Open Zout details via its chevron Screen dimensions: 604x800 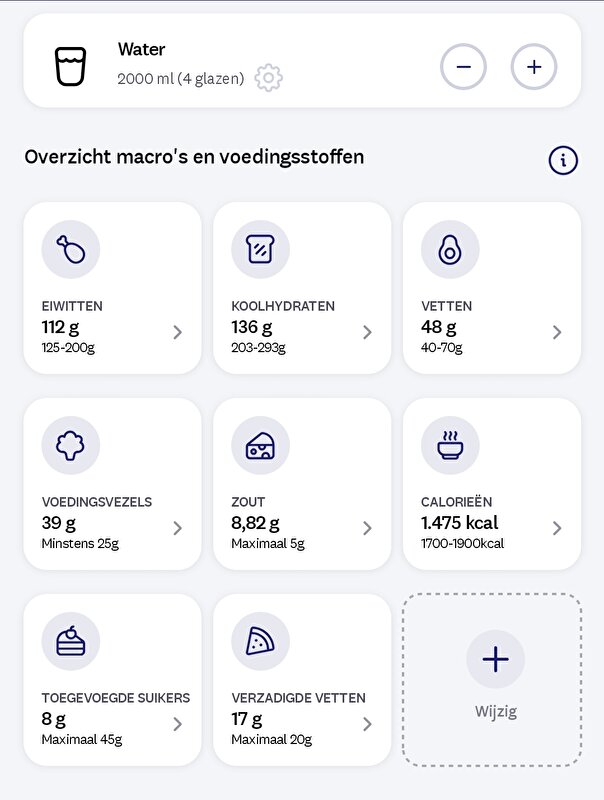click(x=367, y=528)
